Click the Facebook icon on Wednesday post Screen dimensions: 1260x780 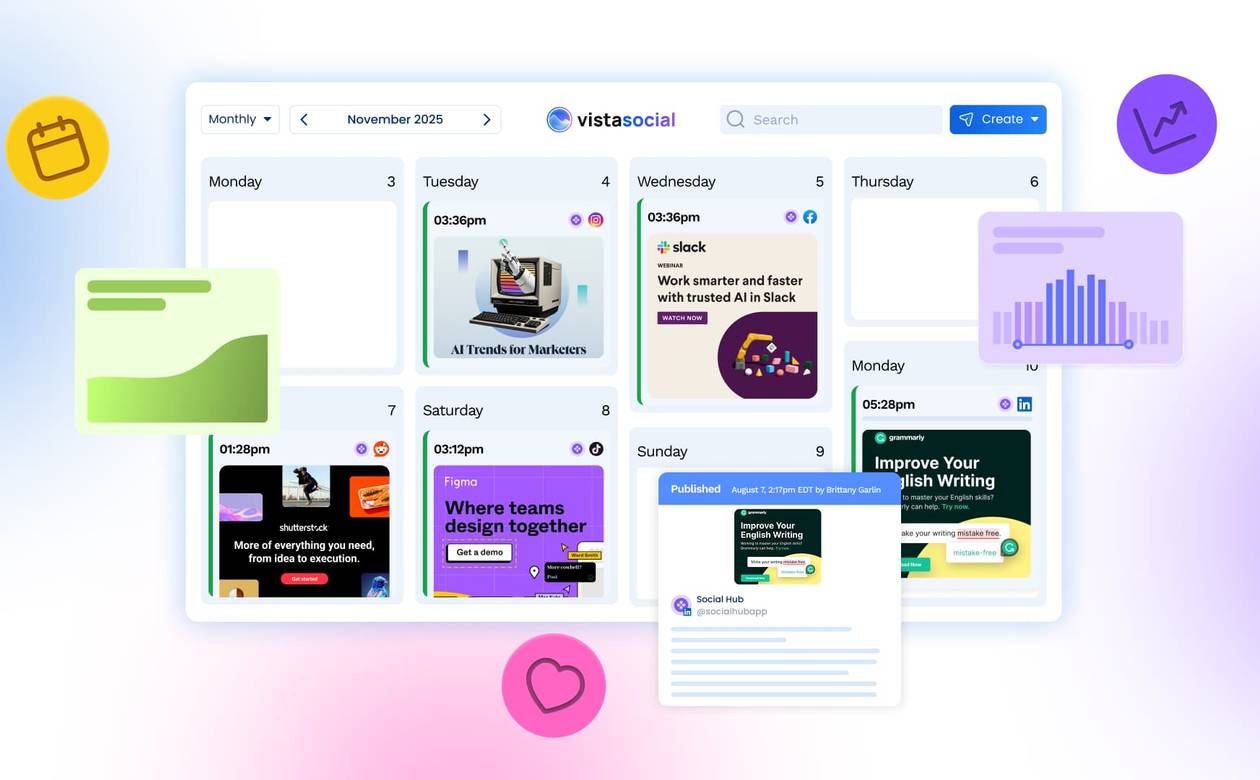(810, 217)
